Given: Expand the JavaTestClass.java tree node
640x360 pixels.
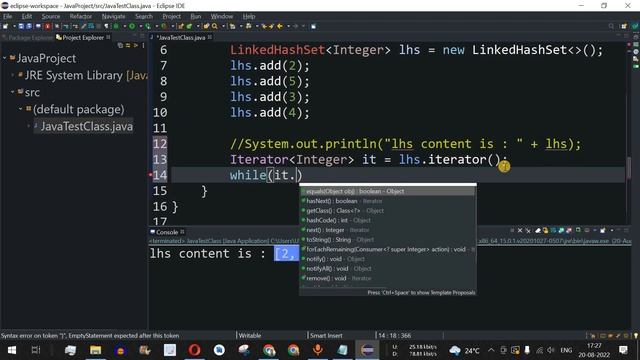Looking at the screenshot, I should point(29,126).
